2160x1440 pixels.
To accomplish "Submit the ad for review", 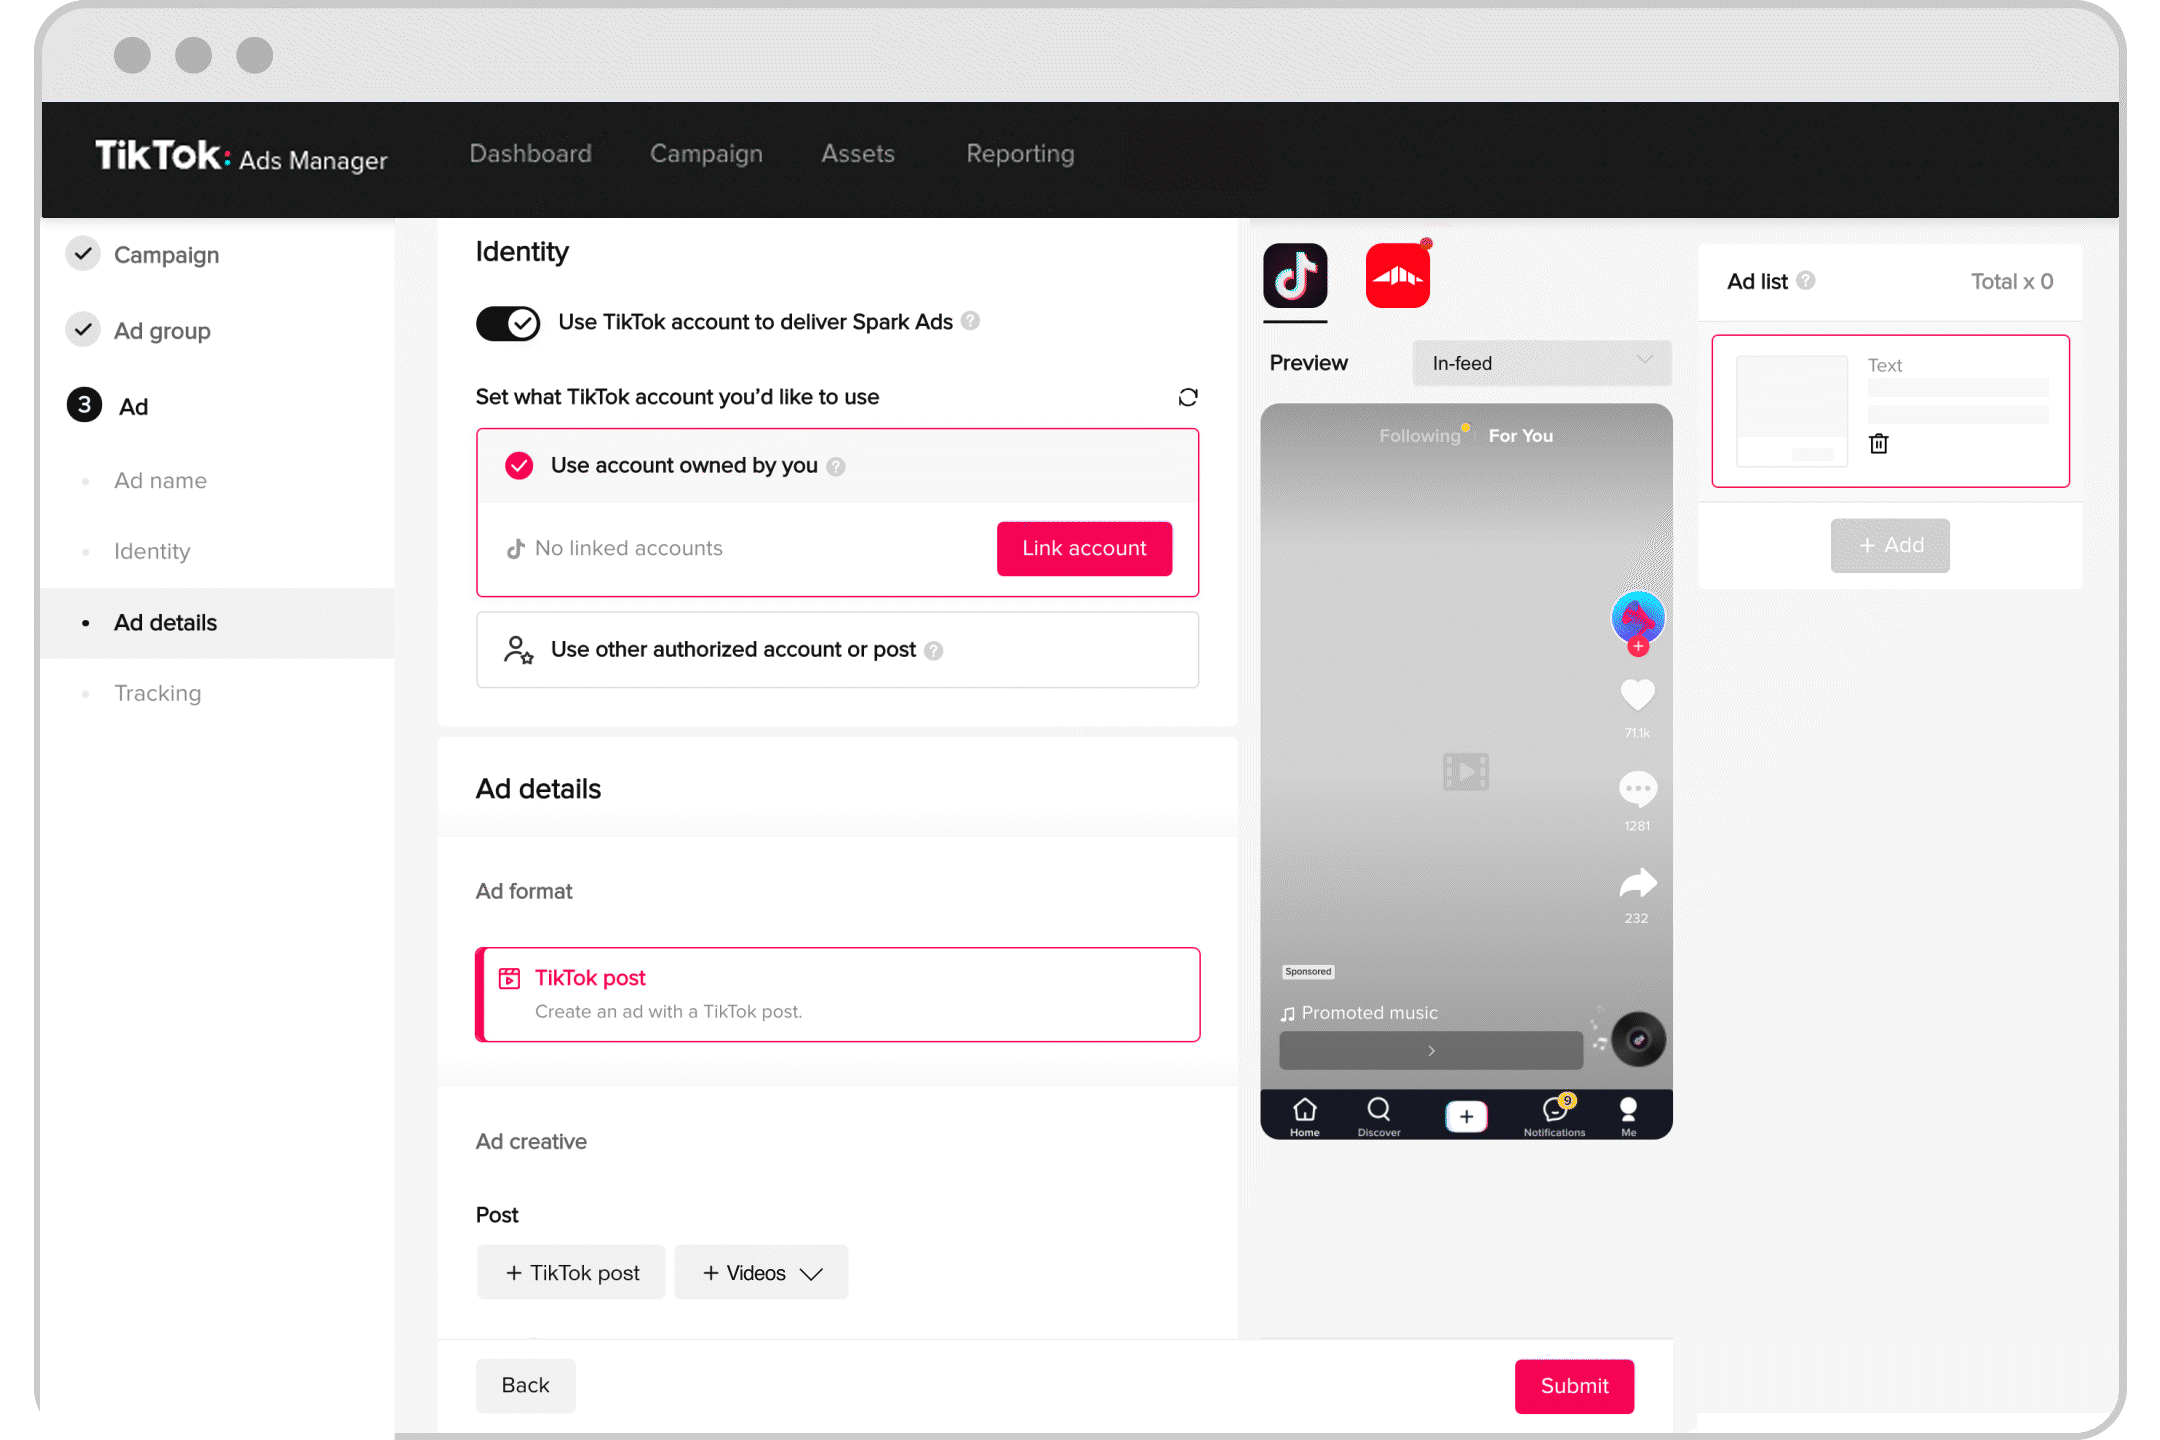I will coord(1573,1386).
